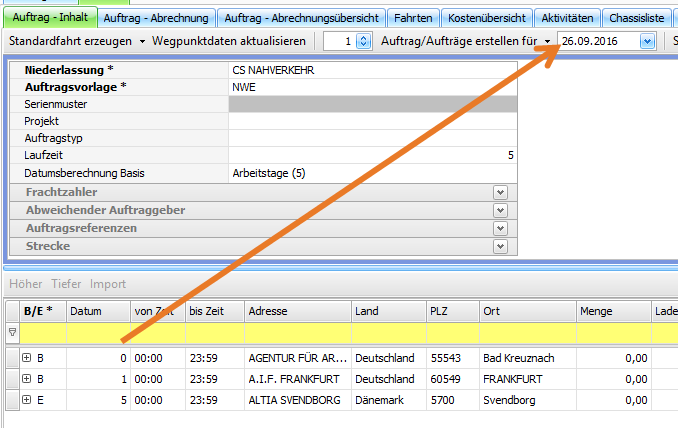Open the Auftrag - Abrechnung tab
This screenshot has height=428, width=678.
pos(157,17)
